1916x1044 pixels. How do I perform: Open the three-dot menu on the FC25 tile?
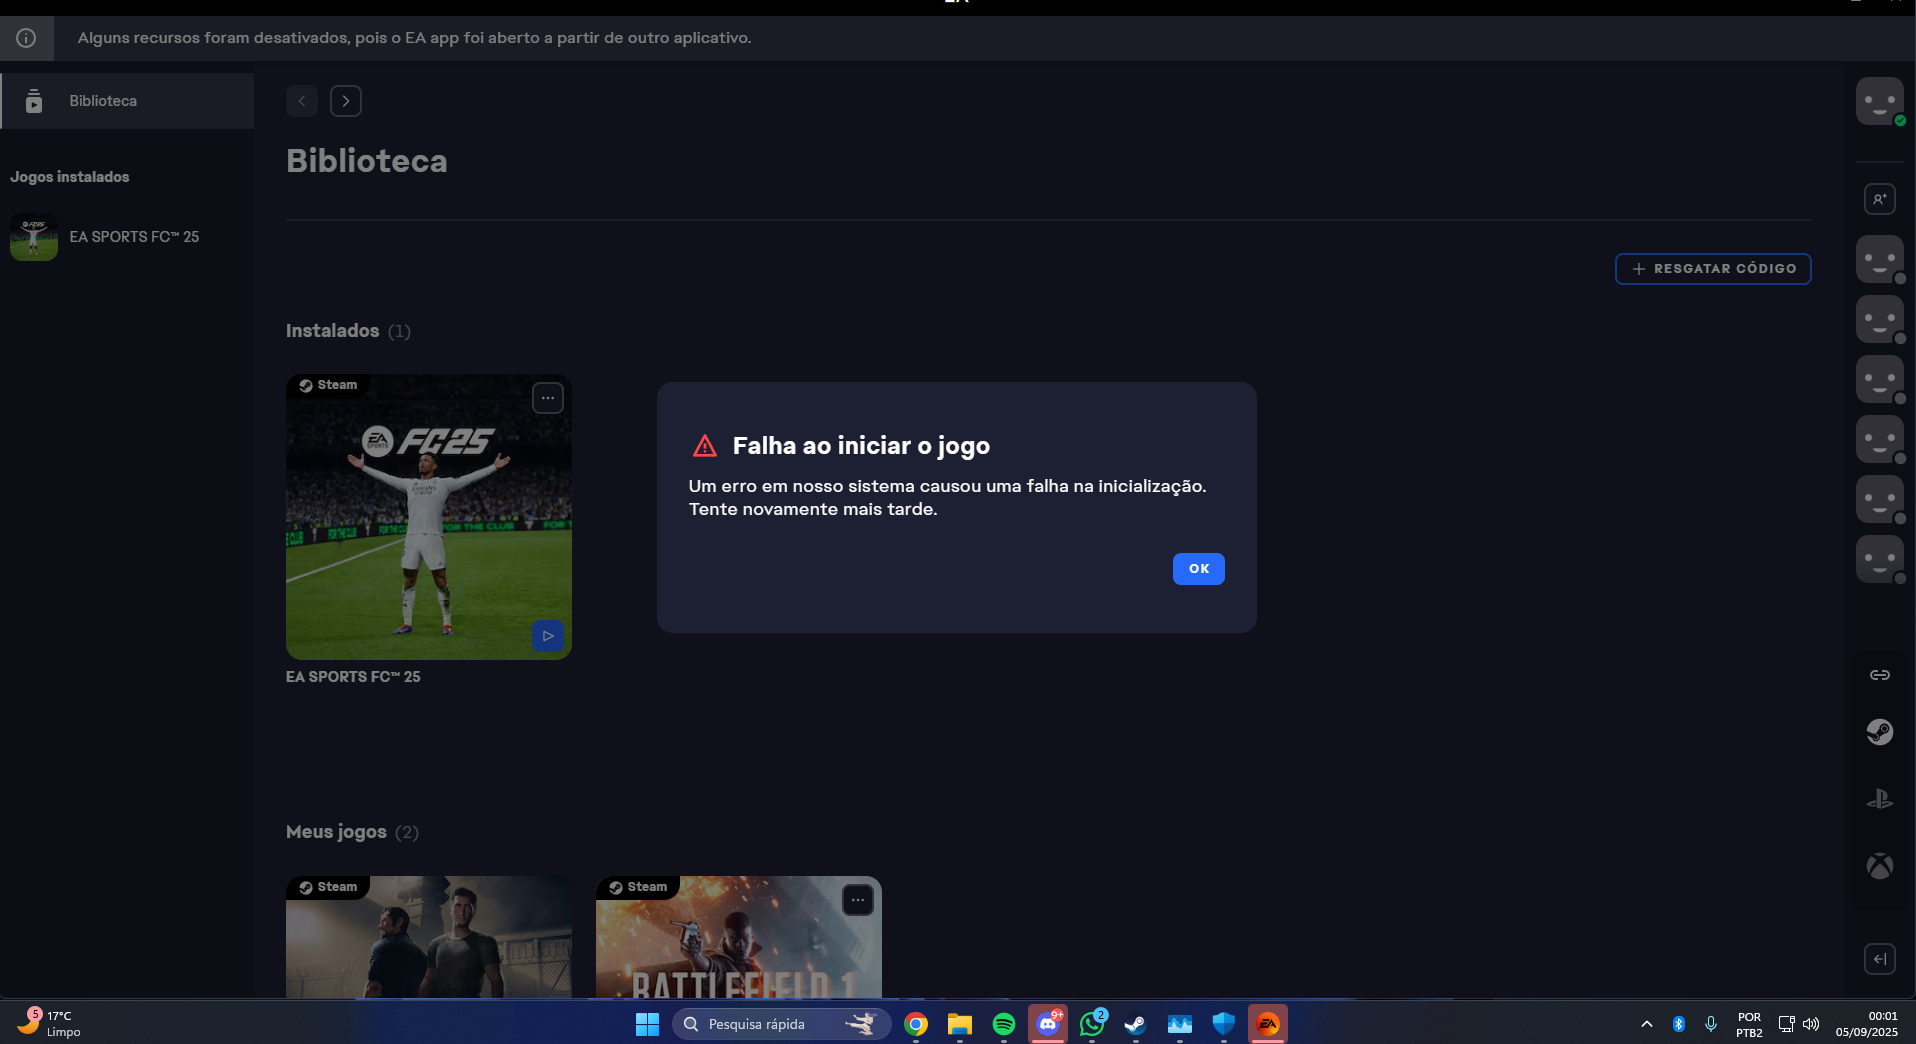pos(547,398)
